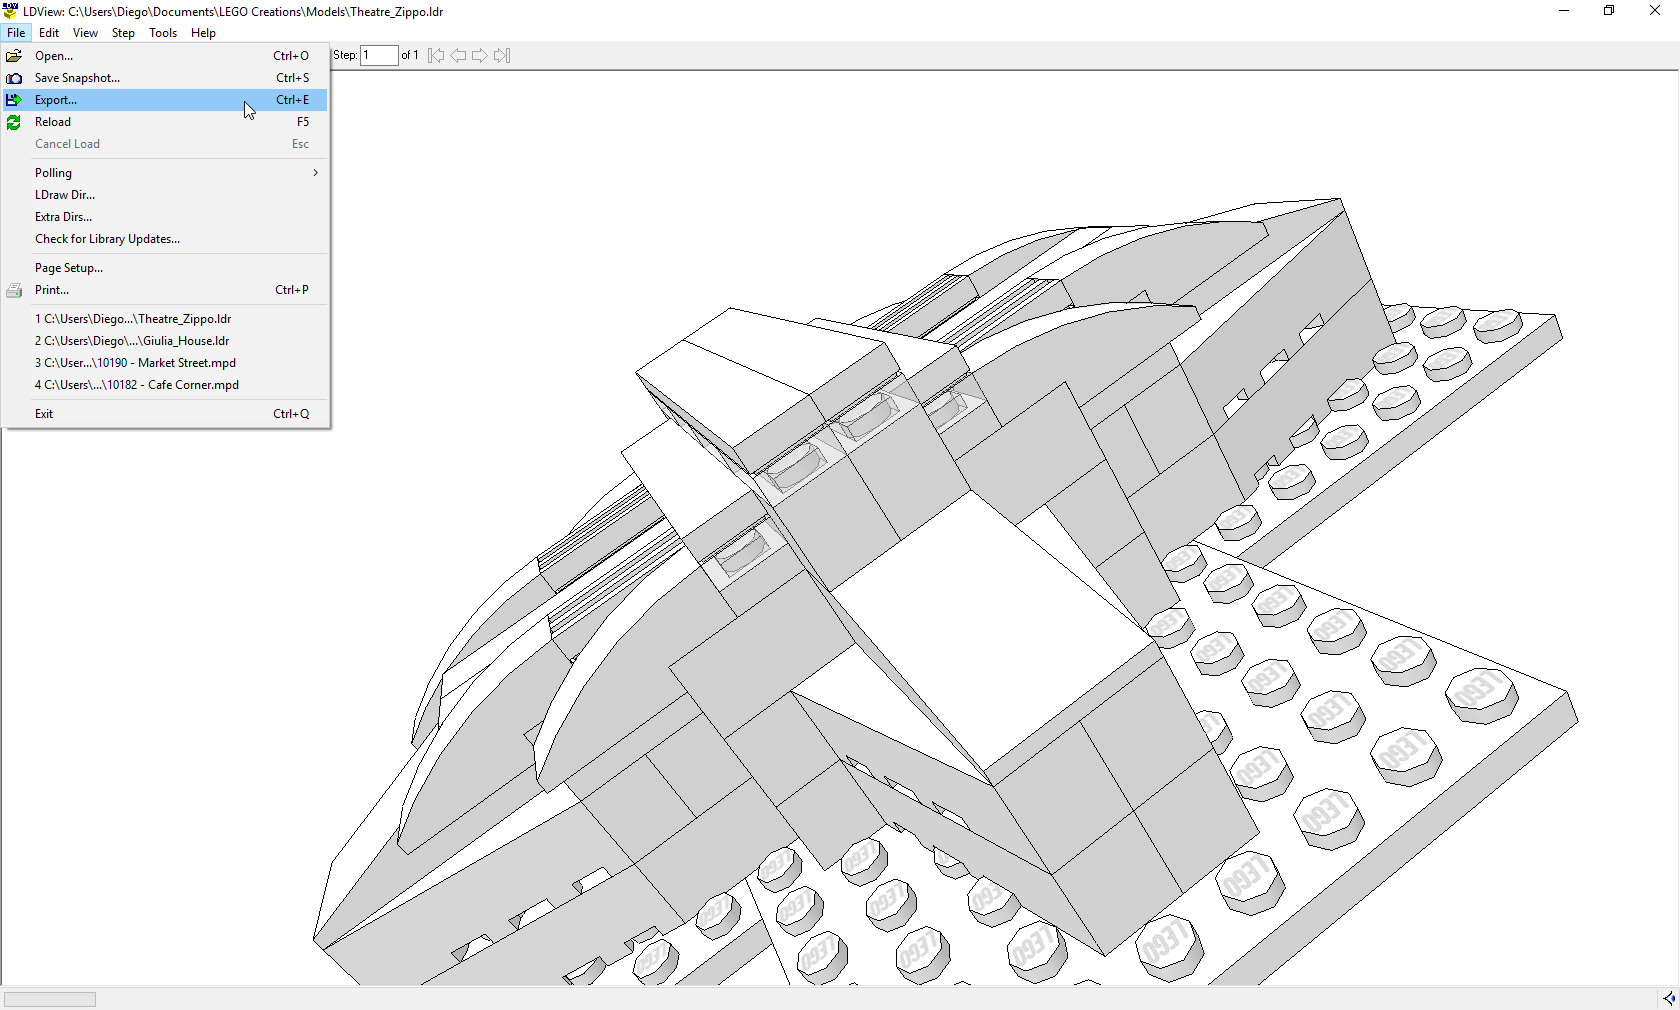This screenshot has height=1010, width=1680.
Task: Expand the Polling submenu
Action: (166, 173)
